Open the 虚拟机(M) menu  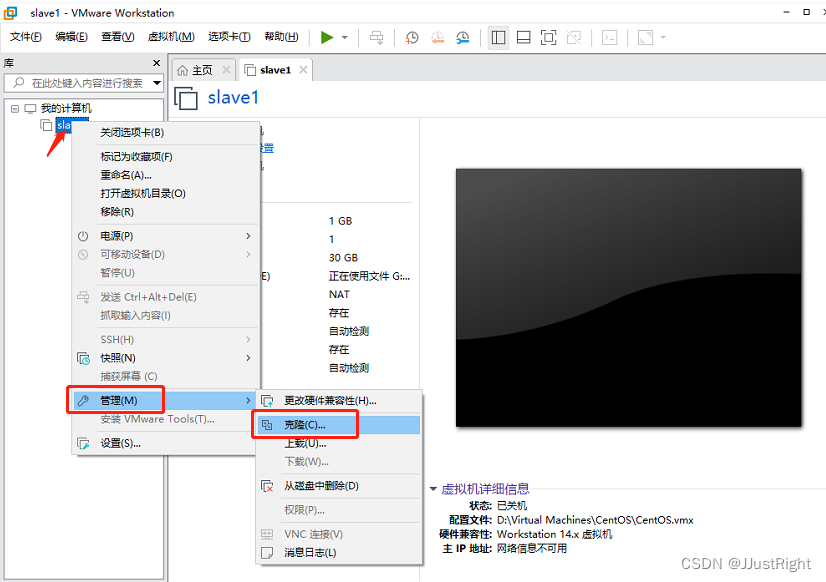(171, 36)
